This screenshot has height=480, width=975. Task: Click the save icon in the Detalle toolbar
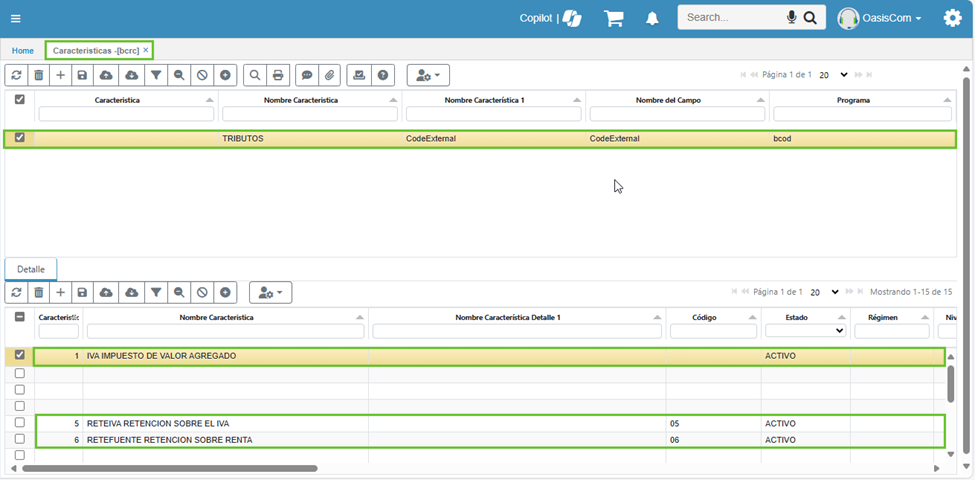[x=82, y=292]
